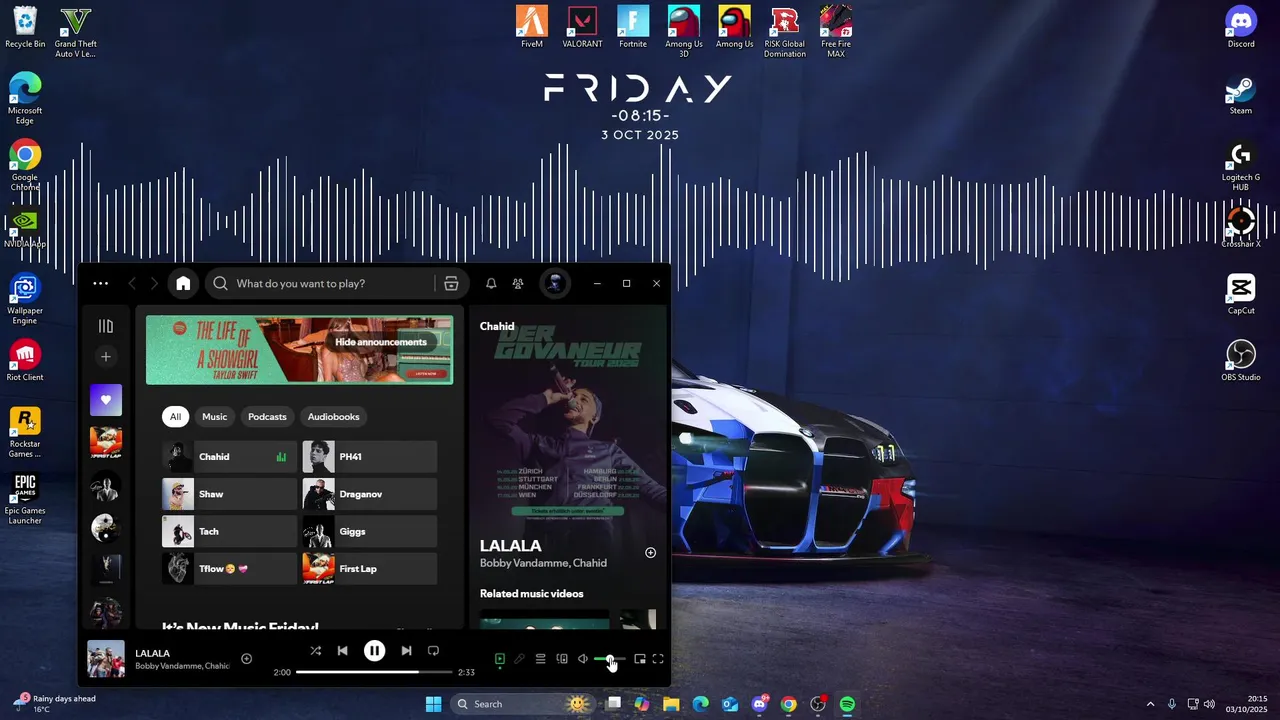Click Chahid heading in Now Playing panel
Screen dimensions: 1280x720
pyautogui.click(x=497, y=326)
